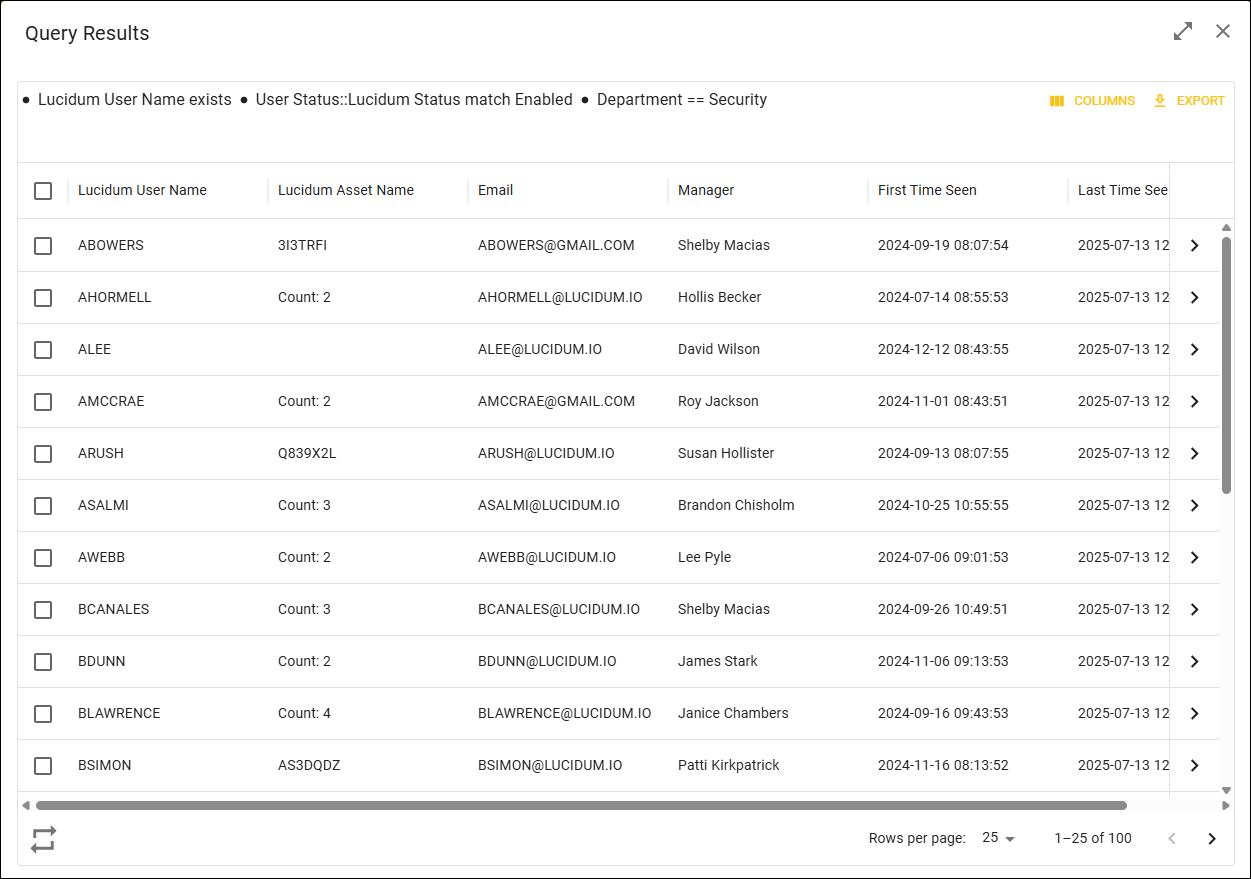Viewport: 1251px width, 879px height.
Task: Open details chevron for BCANALES row
Action: pyautogui.click(x=1194, y=610)
